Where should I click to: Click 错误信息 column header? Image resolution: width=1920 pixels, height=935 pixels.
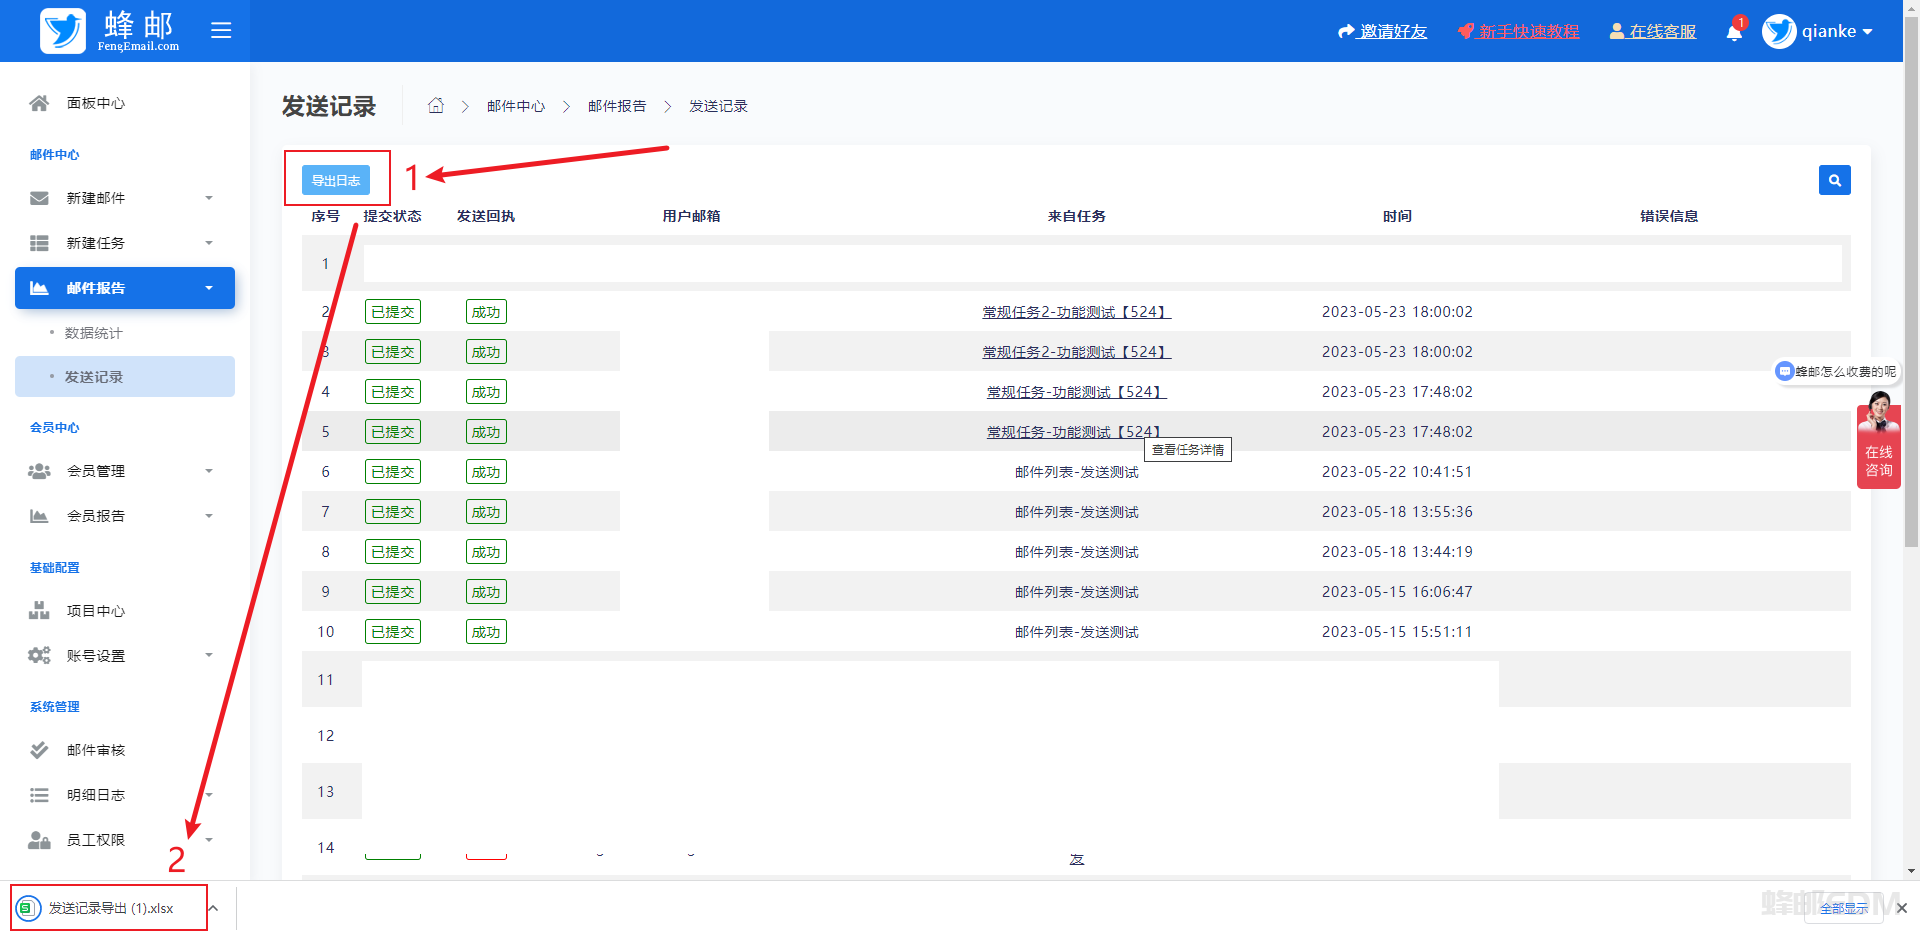point(1669,216)
